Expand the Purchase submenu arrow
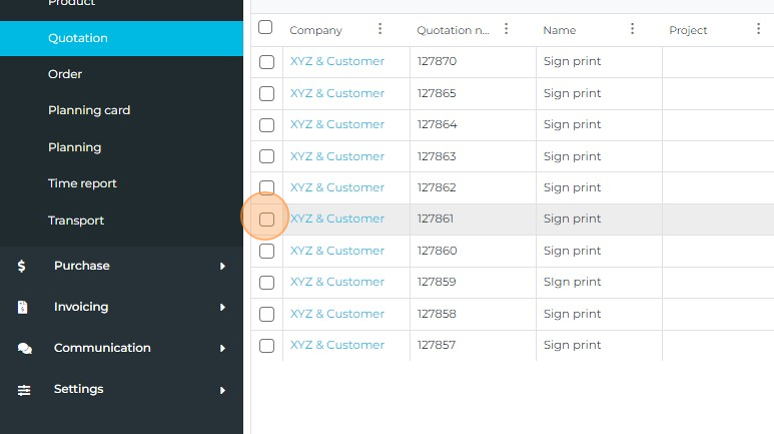774x434 pixels. pyautogui.click(x=222, y=266)
